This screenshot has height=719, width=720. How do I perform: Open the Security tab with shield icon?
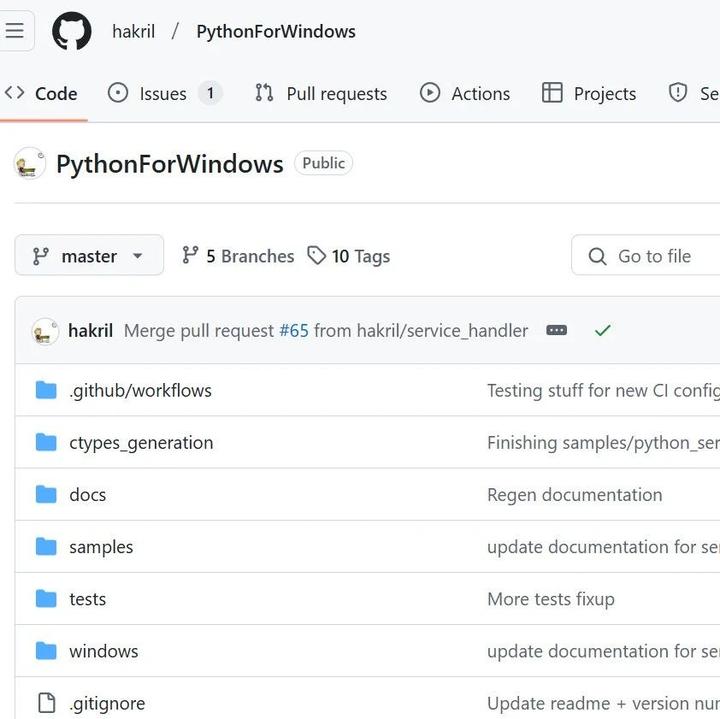pos(693,94)
